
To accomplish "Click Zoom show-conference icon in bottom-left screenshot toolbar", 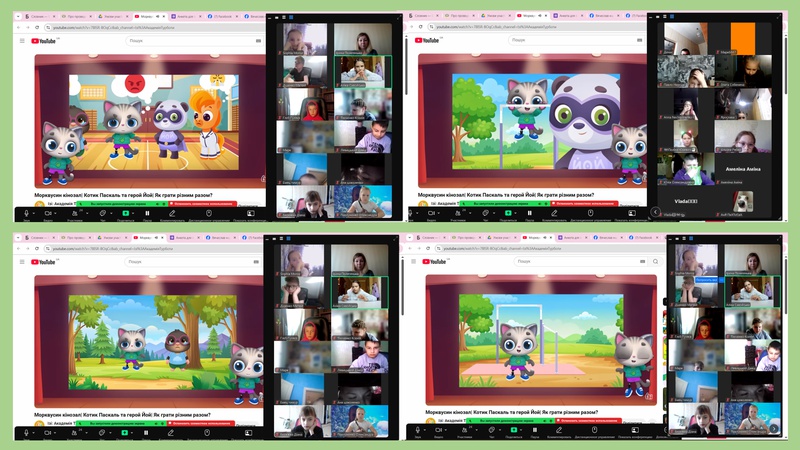I will [248, 433].
